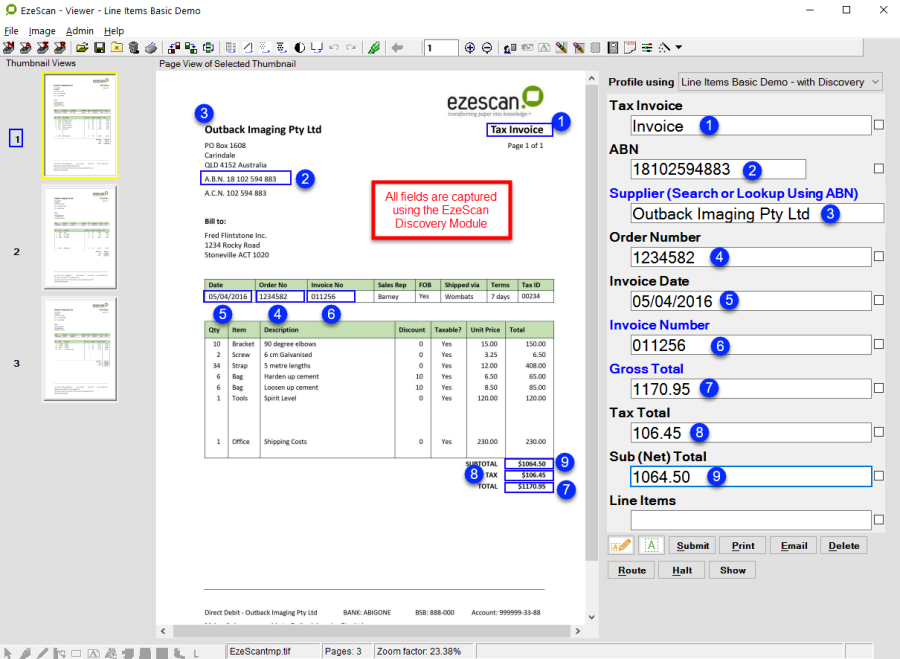Click the black and white contrast icon

299,48
